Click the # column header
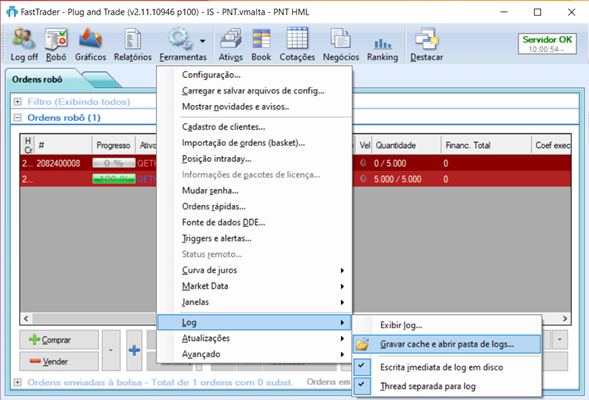The height and width of the screenshot is (400, 589). pos(63,145)
